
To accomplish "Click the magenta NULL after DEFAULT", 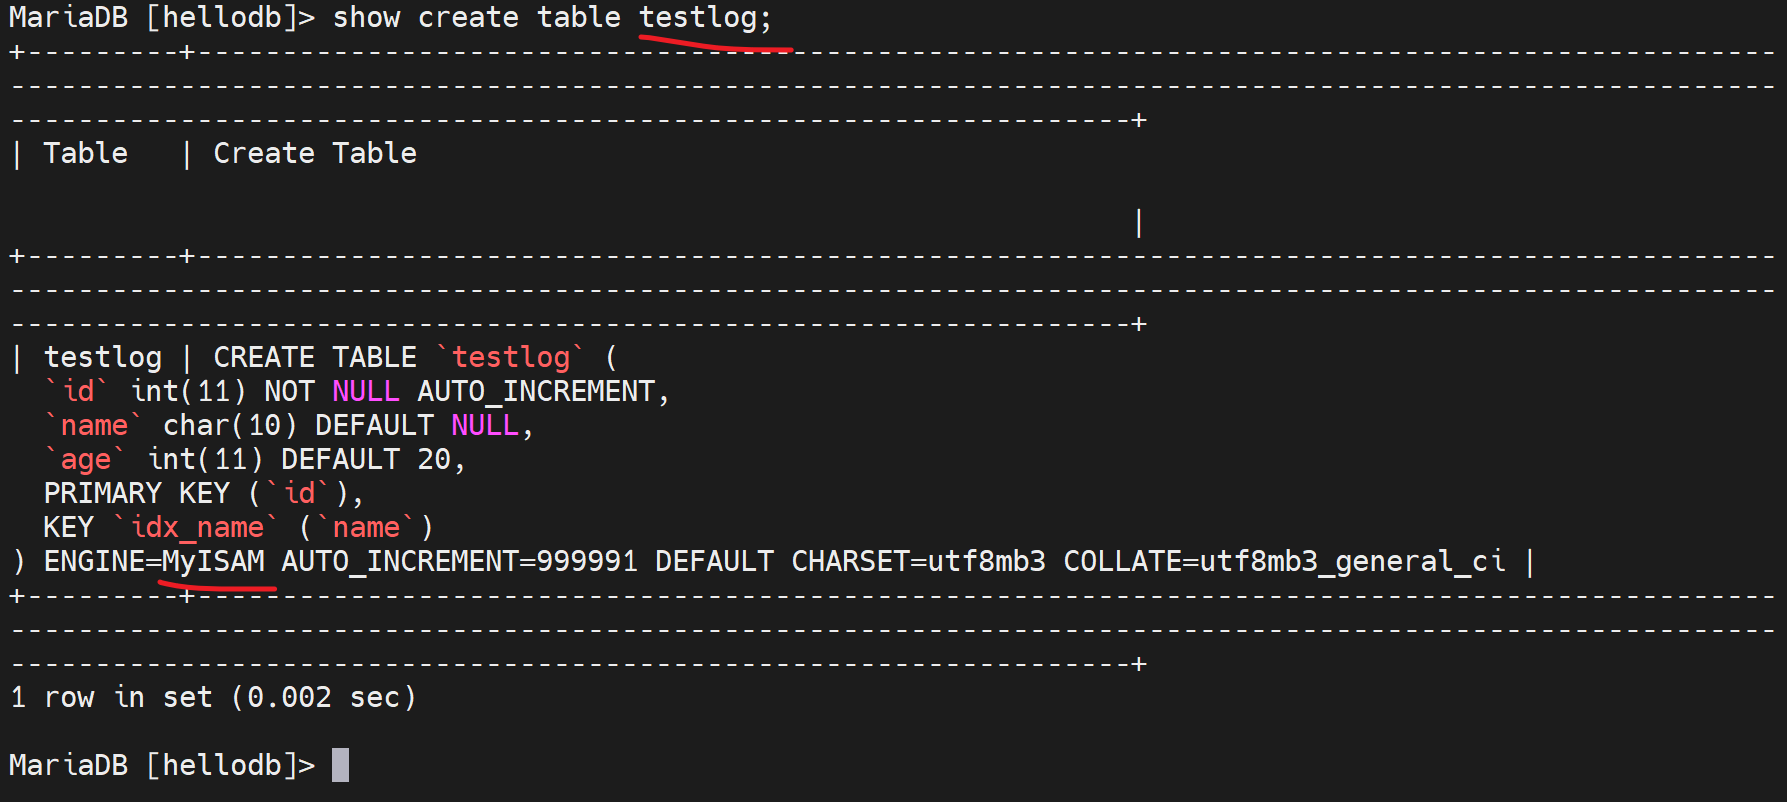I will click(484, 425).
